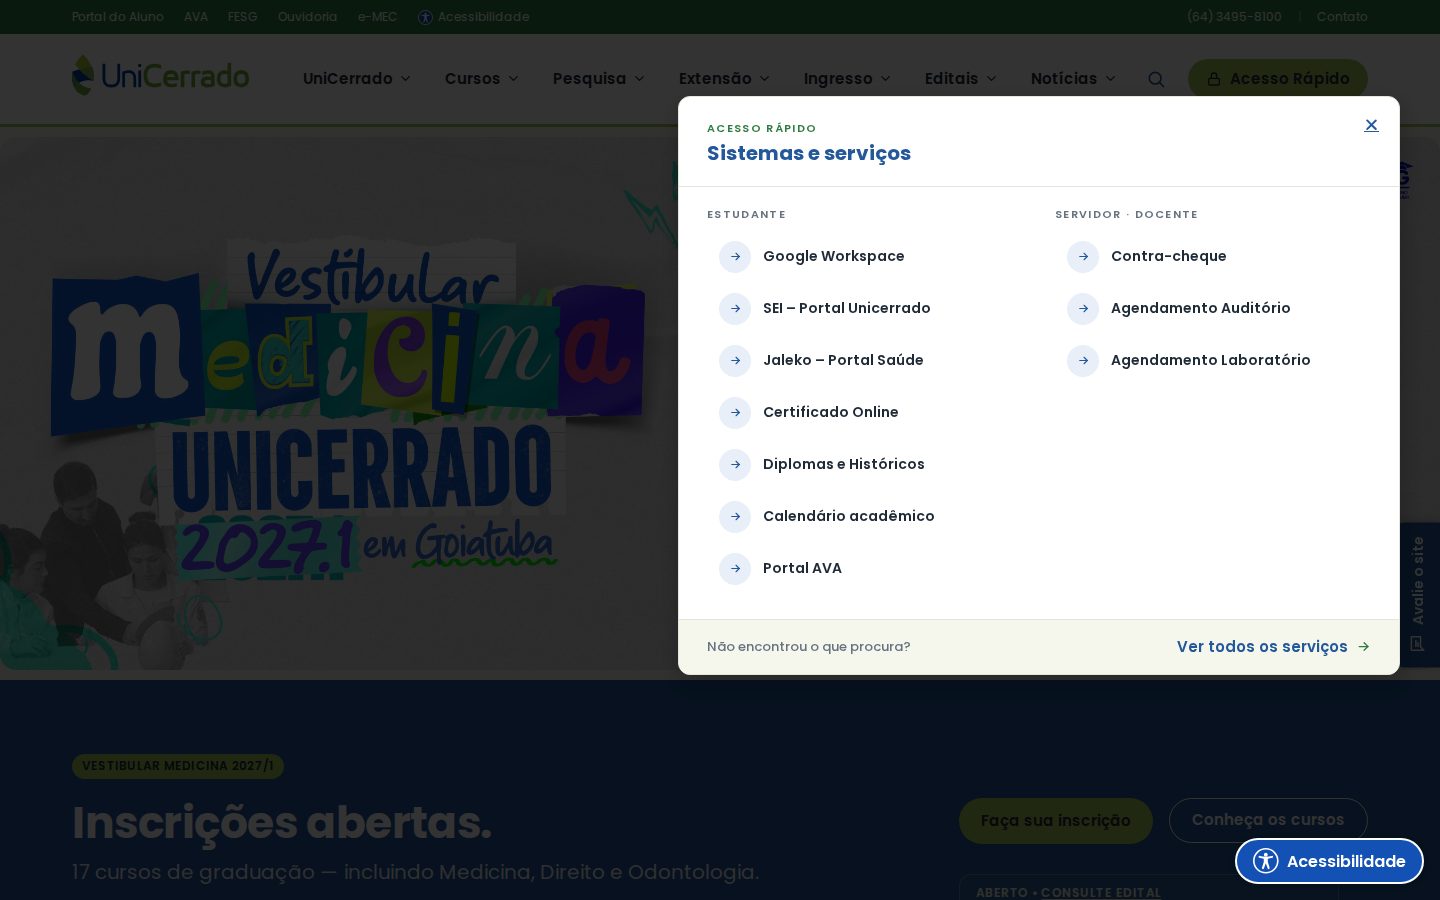1440x900 pixels.
Task: Click the arrow icon beside Jaleko – Portal Saúde
Action: tap(735, 361)
